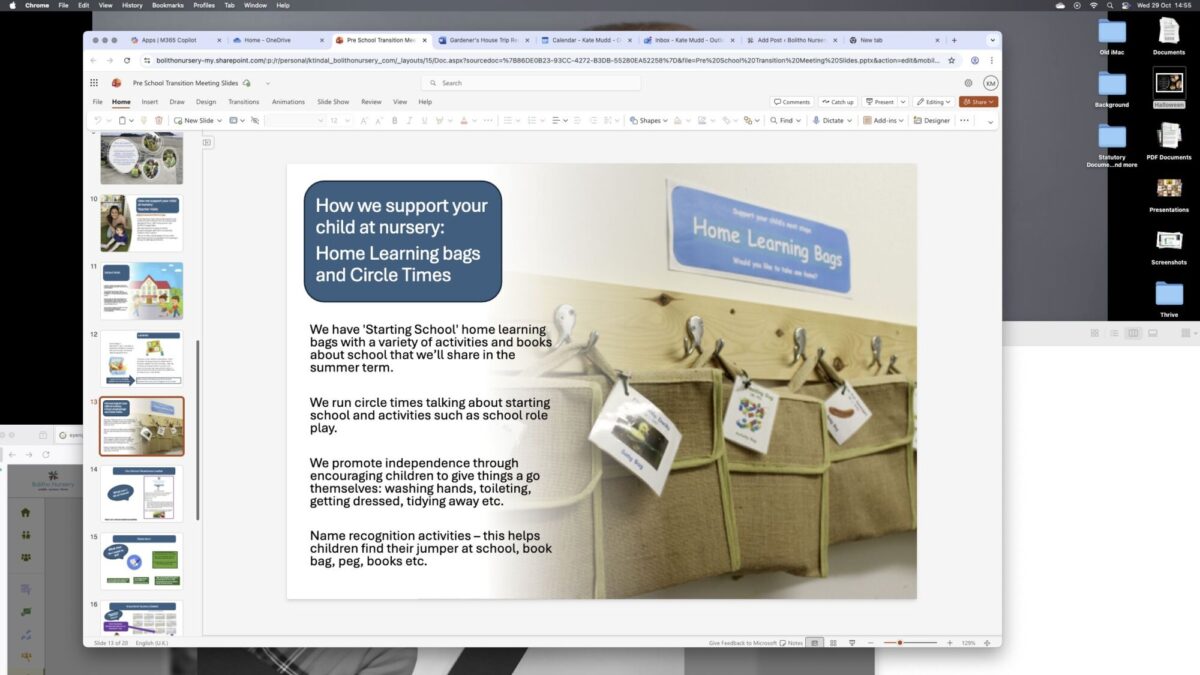Viewport: 1200px width, 675px height.
Task: Click the Designer icon in the ribbon
Action: (x=931, y=120)
